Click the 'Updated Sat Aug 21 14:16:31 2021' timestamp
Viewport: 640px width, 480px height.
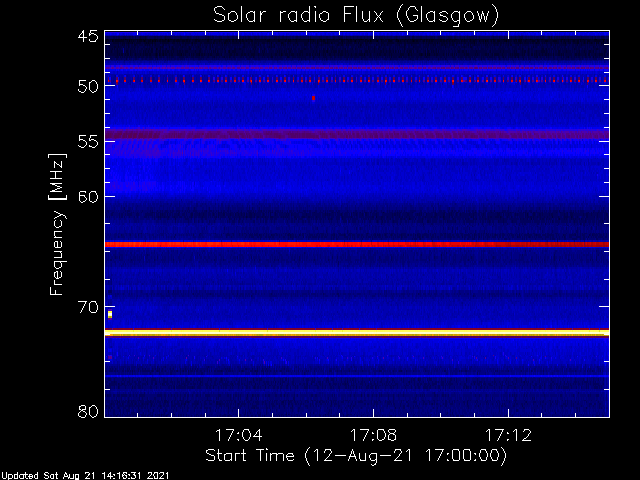(x=84, y=476)
